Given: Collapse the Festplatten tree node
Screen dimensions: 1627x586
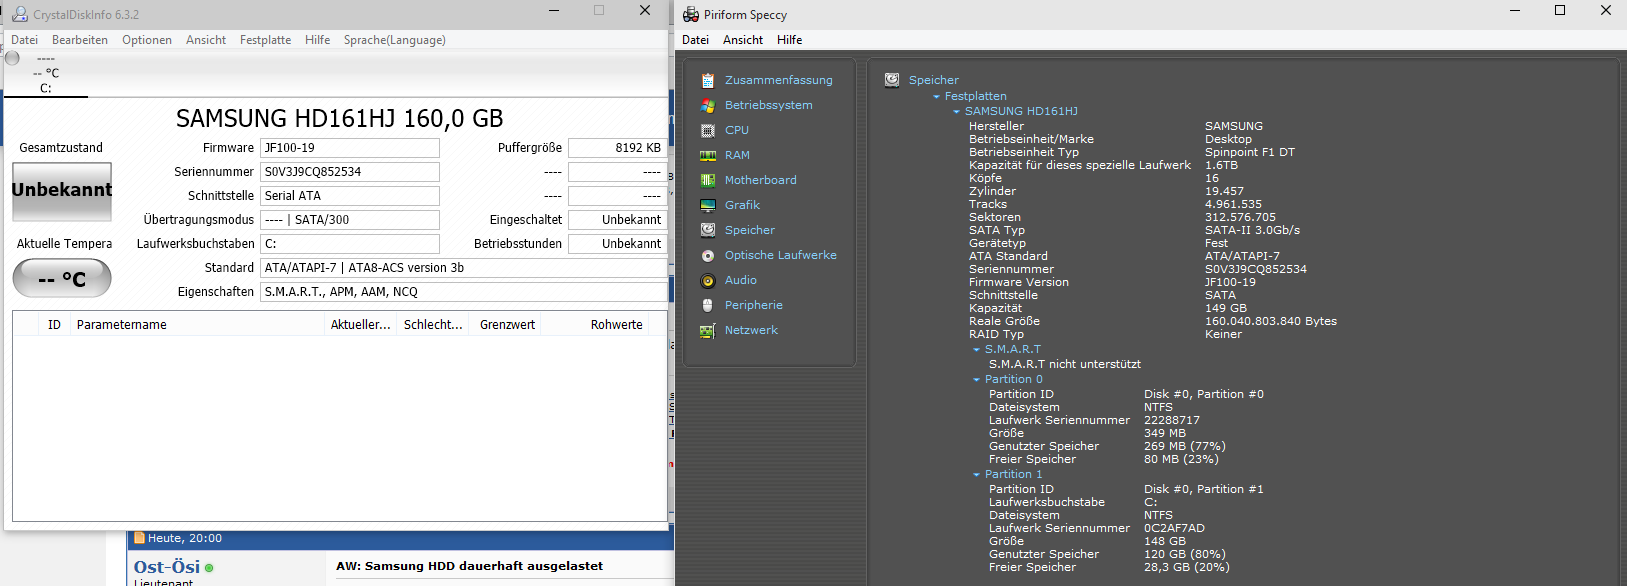Looking at the screenshot, I should point(937,97).
